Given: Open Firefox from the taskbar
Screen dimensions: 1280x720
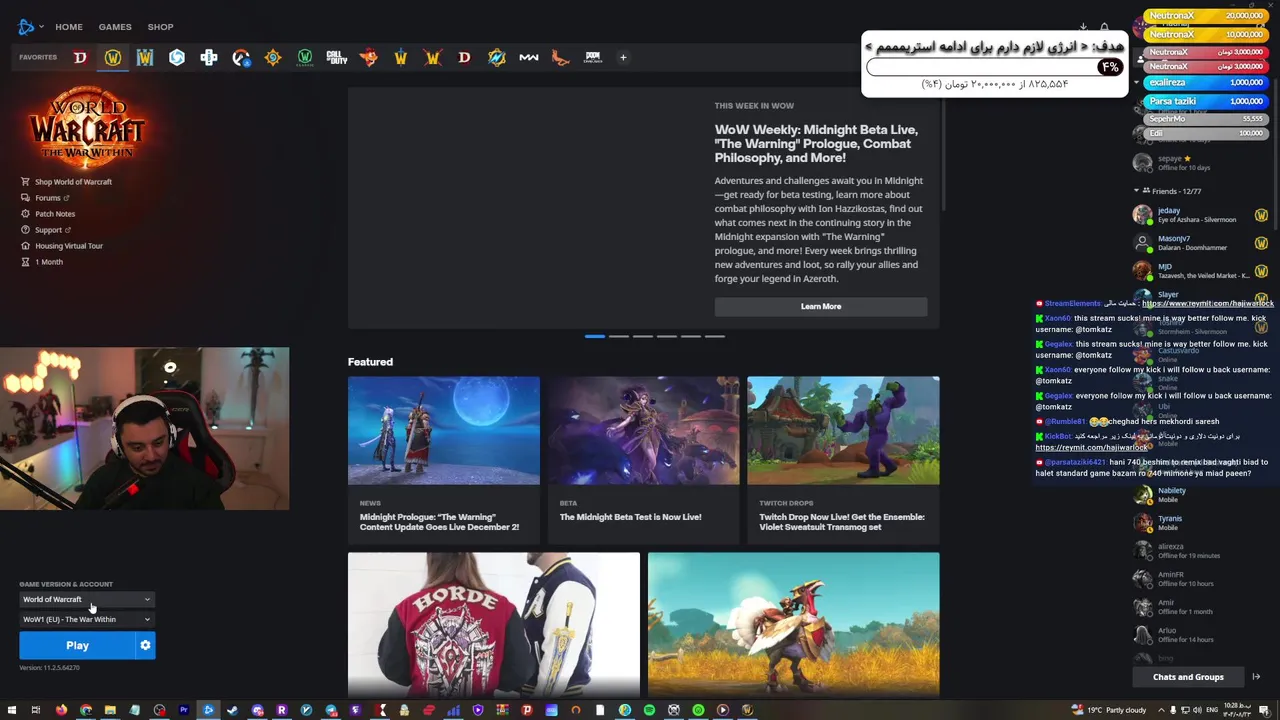Looking at the screenshot, I should click(x=61, y=710).
